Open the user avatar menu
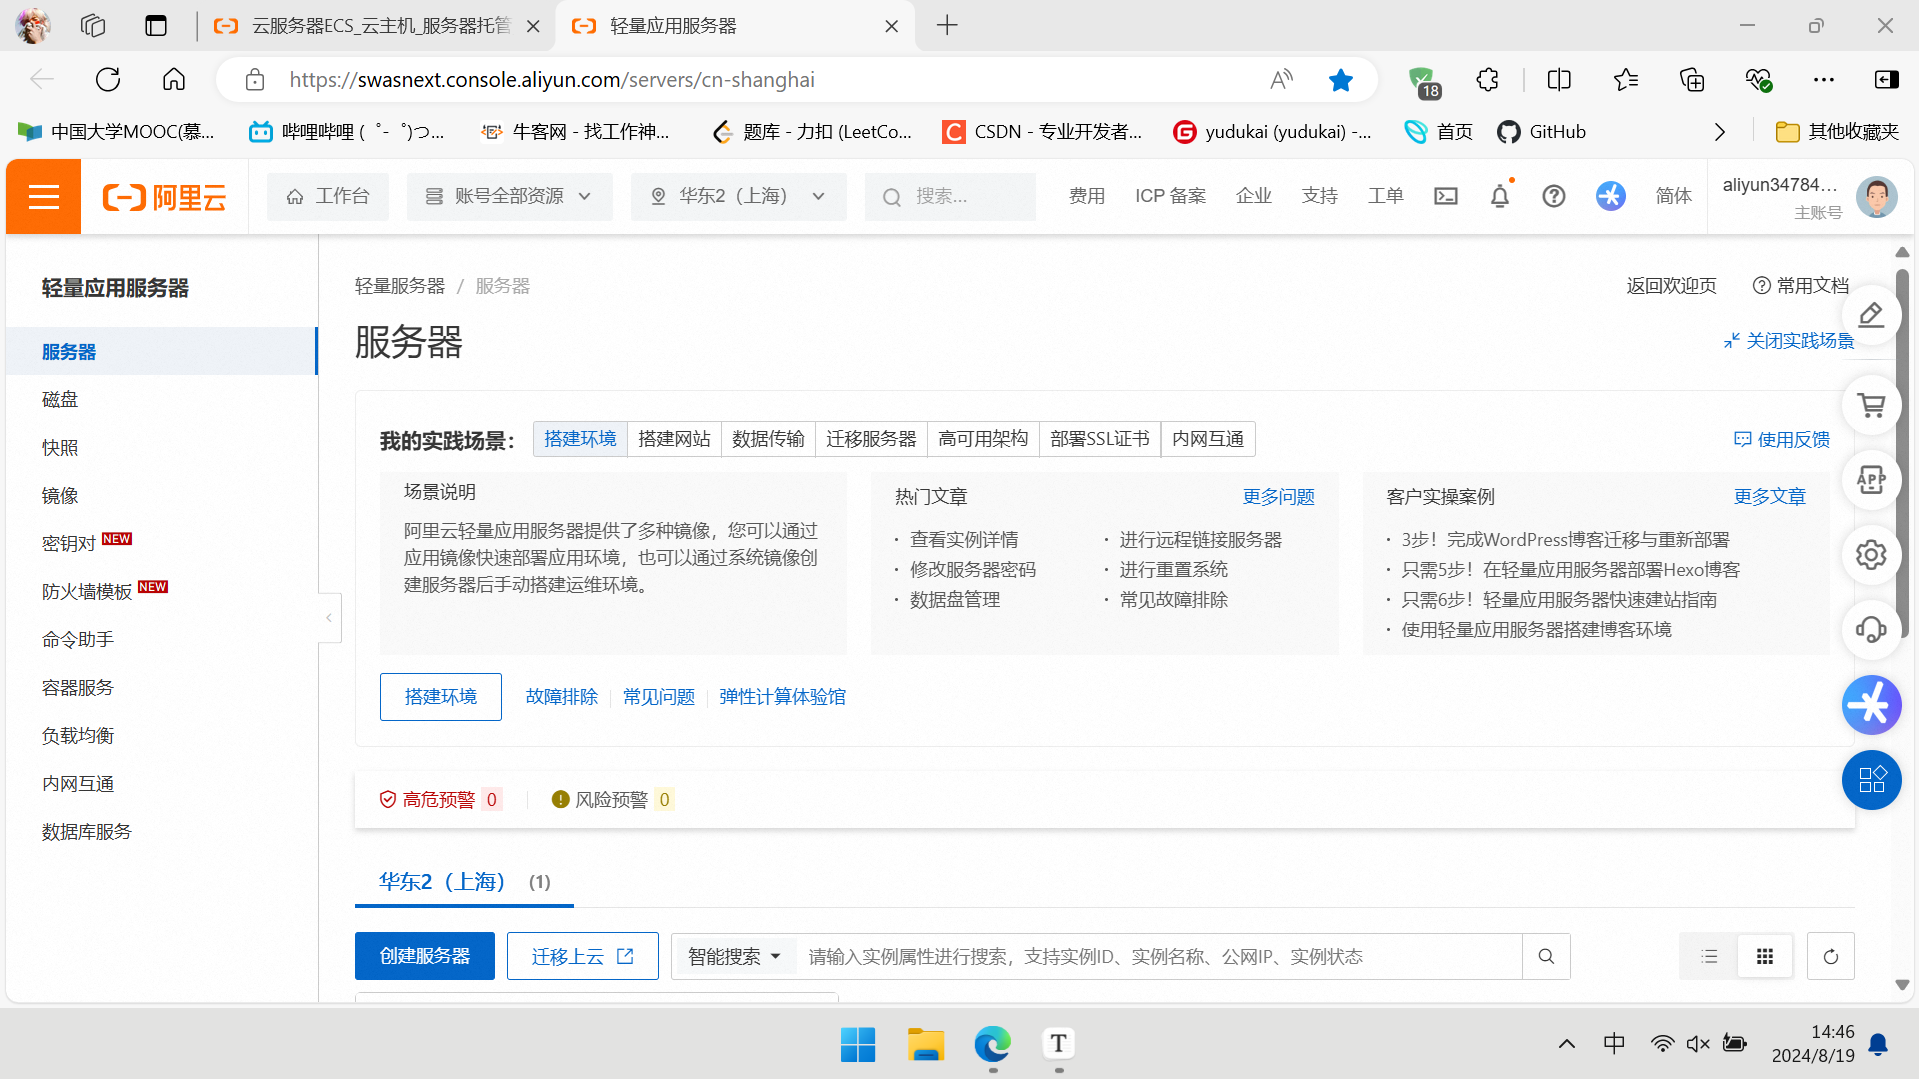The width and height of the screenshot is (1919, 1079). coord(1876,196)
